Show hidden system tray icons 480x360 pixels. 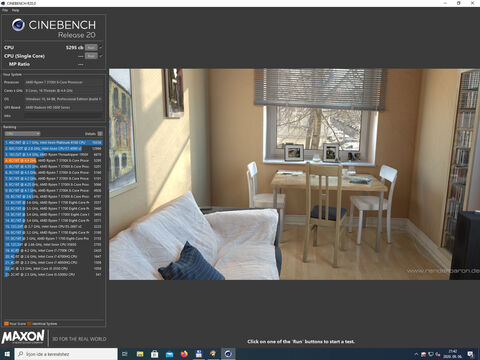click(416, 354)
